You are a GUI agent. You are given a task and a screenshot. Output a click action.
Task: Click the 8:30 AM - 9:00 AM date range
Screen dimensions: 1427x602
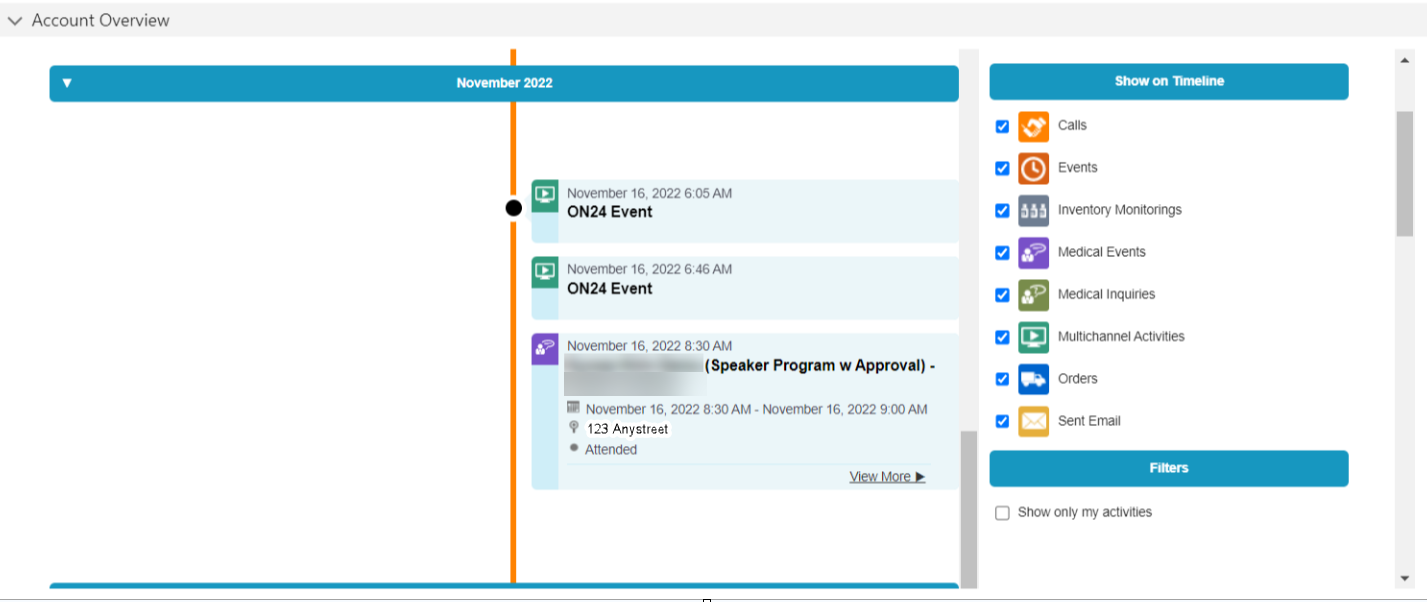coord(756,409)
